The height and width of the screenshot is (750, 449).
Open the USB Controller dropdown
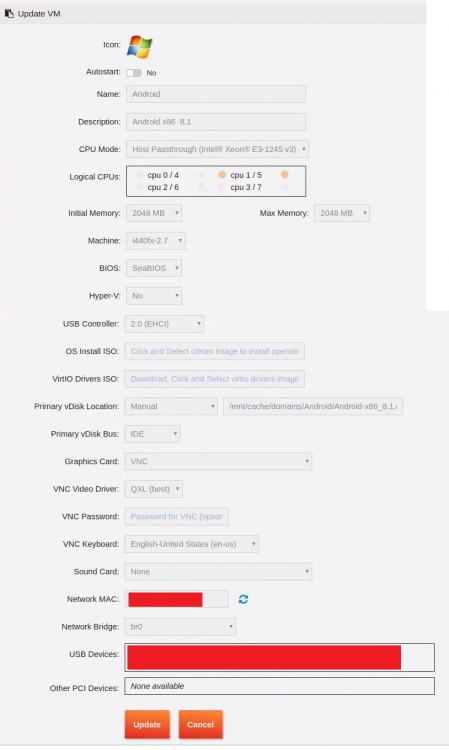(x=164, y=324)
